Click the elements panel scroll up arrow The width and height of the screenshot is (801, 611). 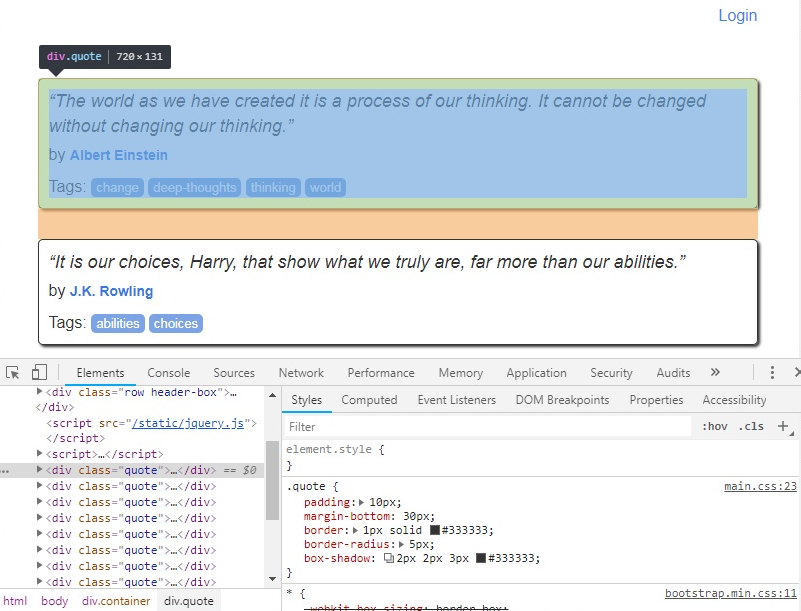tap(272, 395)
